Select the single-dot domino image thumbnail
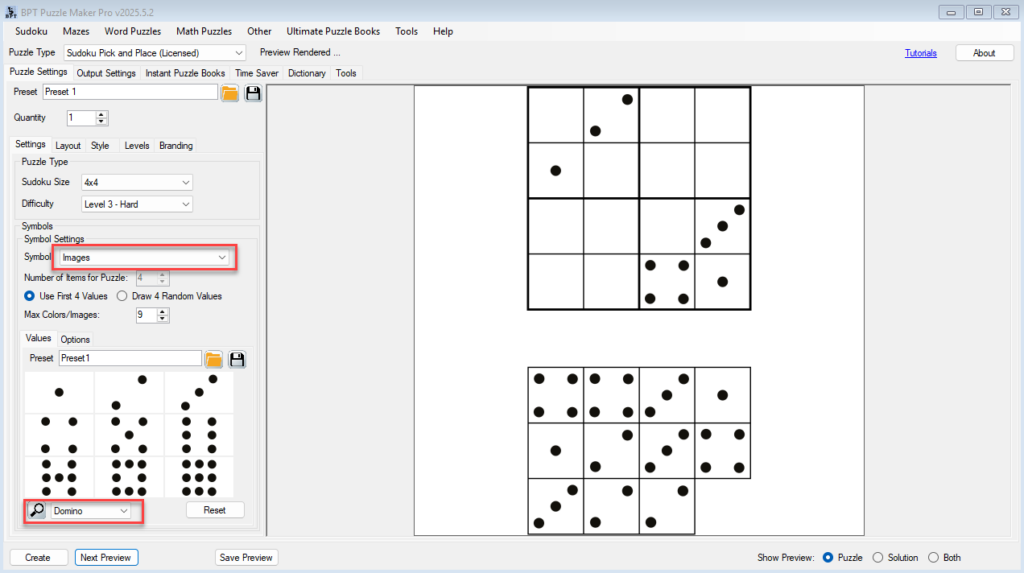The image size is (1024, 573). pyautogui.click(x=59, y=392)
